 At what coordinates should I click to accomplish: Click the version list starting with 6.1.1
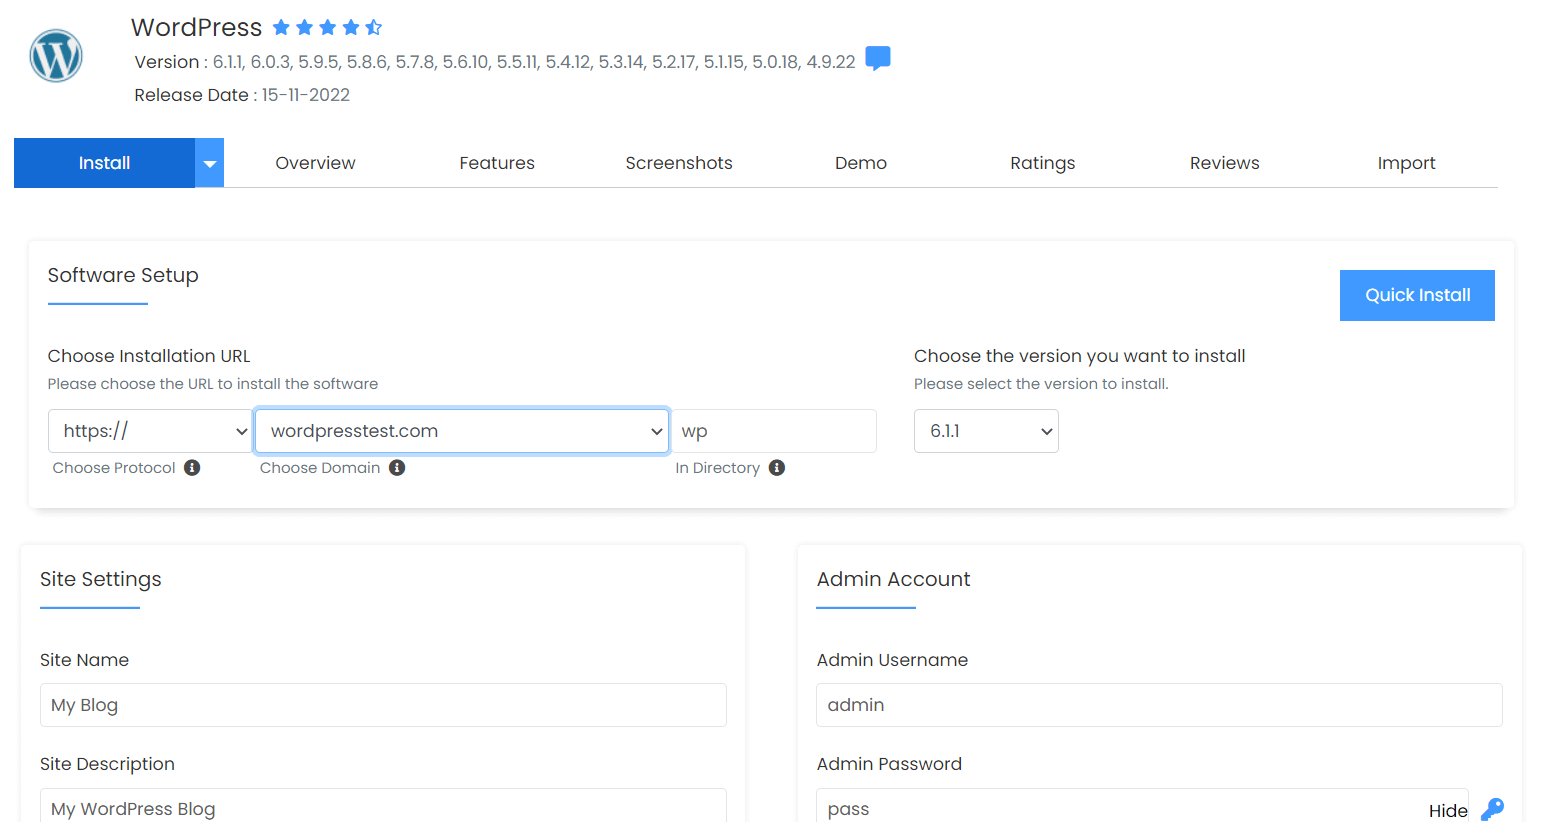pyautogui.click(x=534, y=62)
